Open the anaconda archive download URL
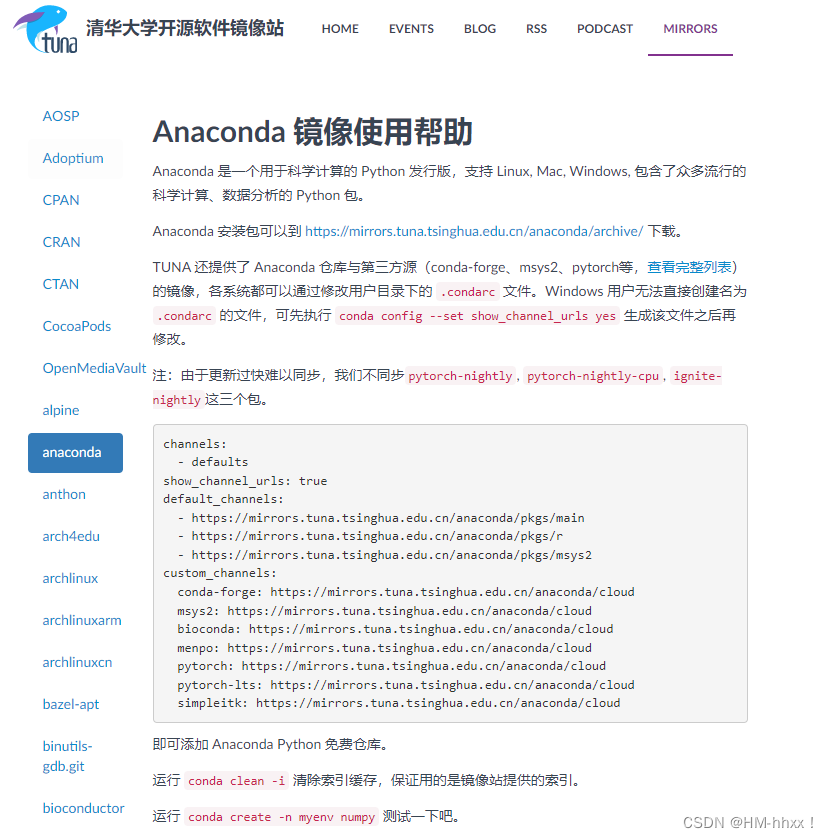This screenshot has width=828, height=838. (x=474, y=231)
